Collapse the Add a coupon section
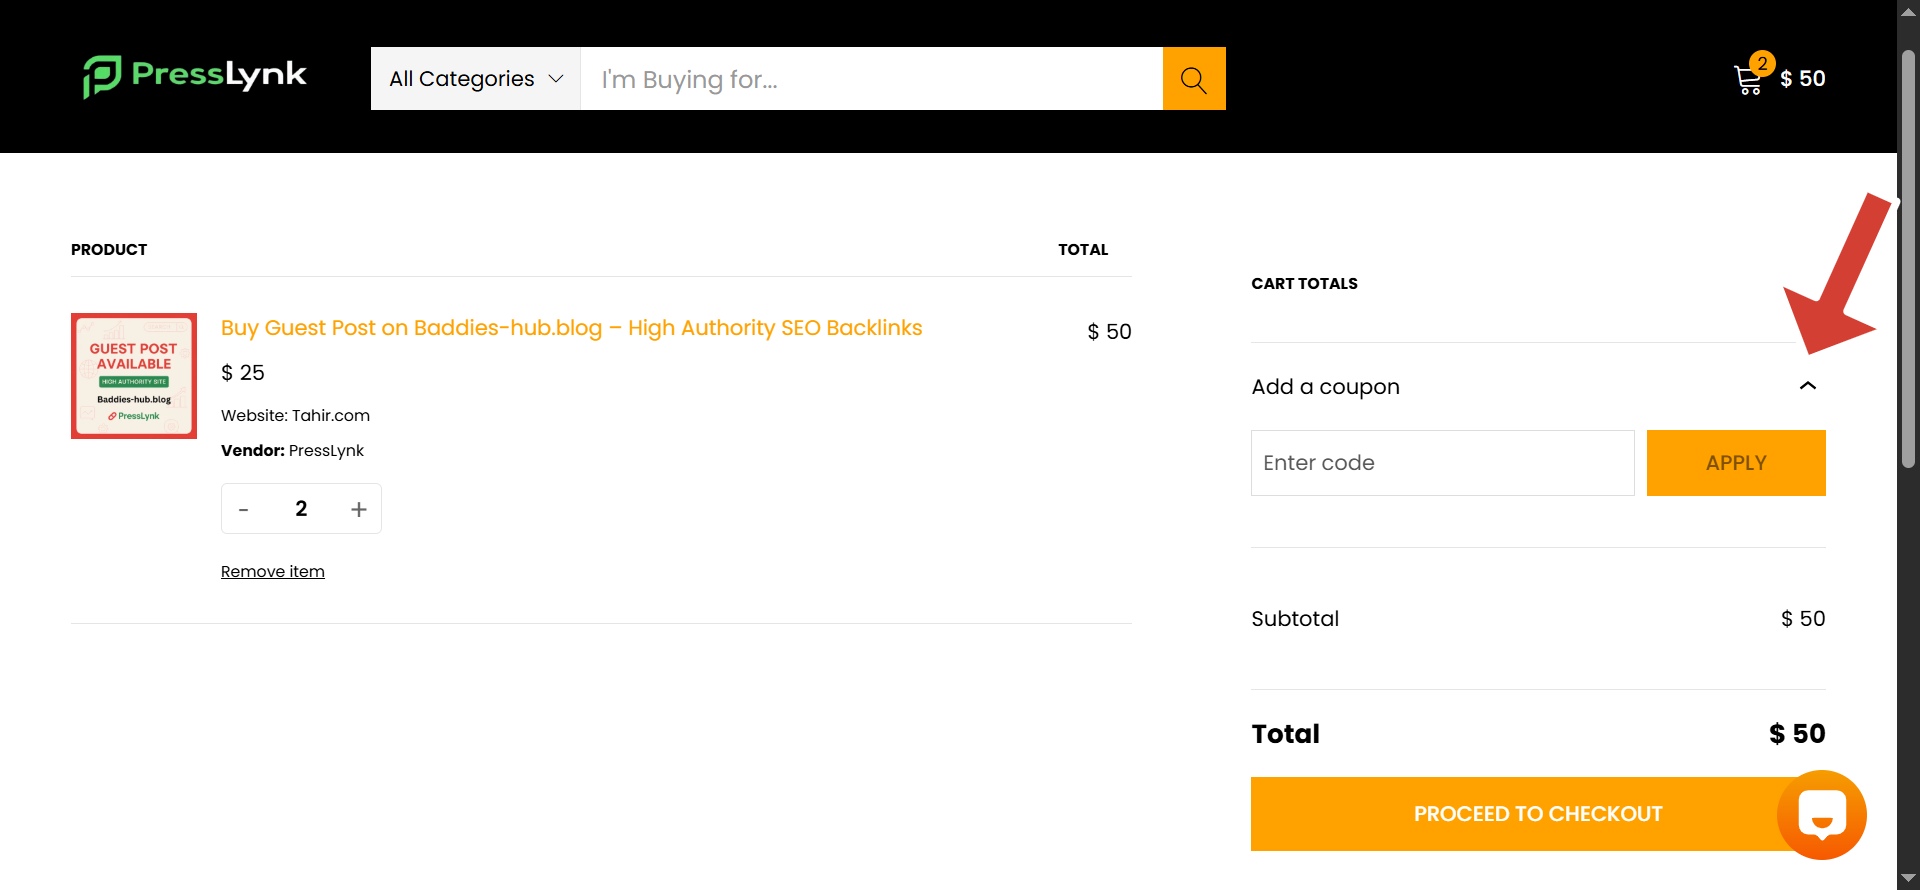Image resolution: width=1920 pixels, height=890 pixels. point(1808,386)
